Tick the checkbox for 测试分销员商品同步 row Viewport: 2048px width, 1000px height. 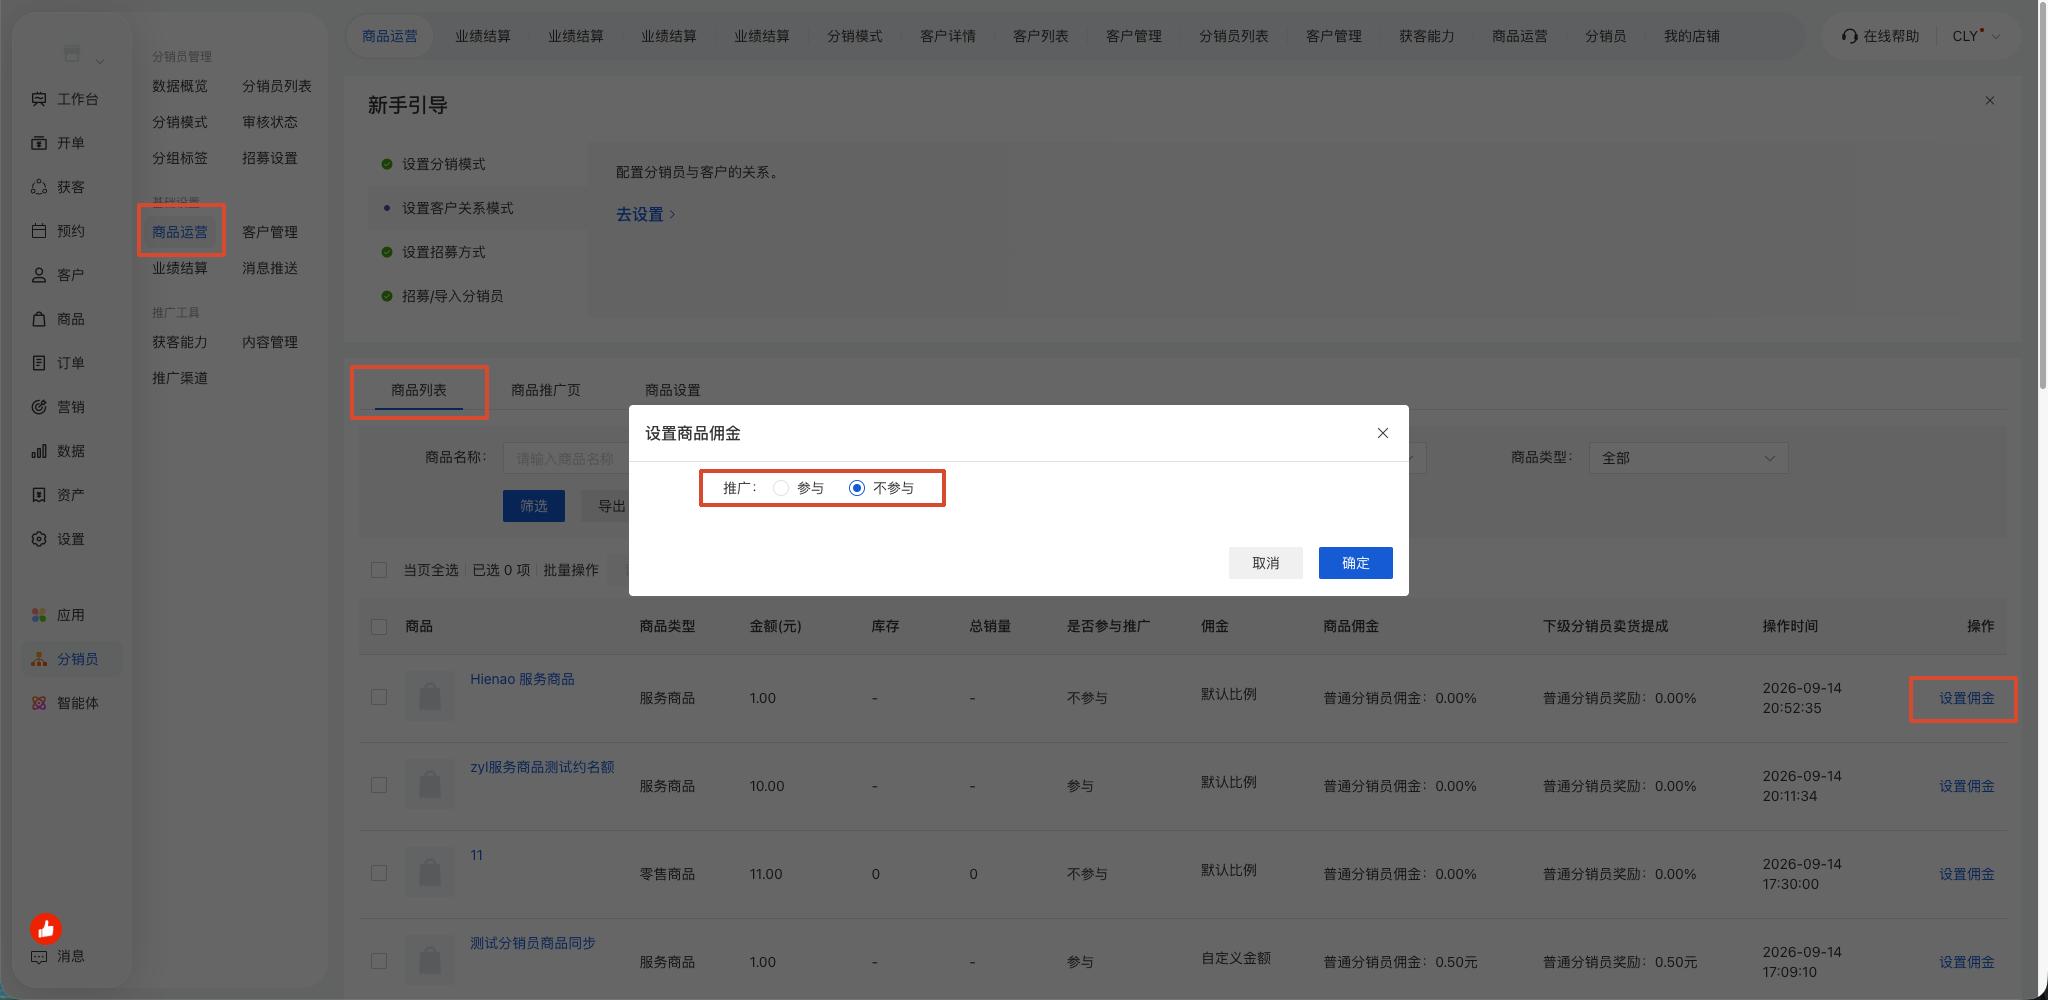point(379,961)
